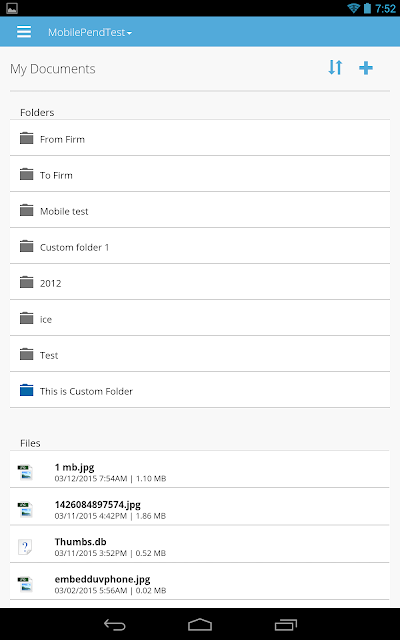Tap the blue folder icon beside This is Custom Folder
Screen dimensions: 400x640
(x=27, y=390)
